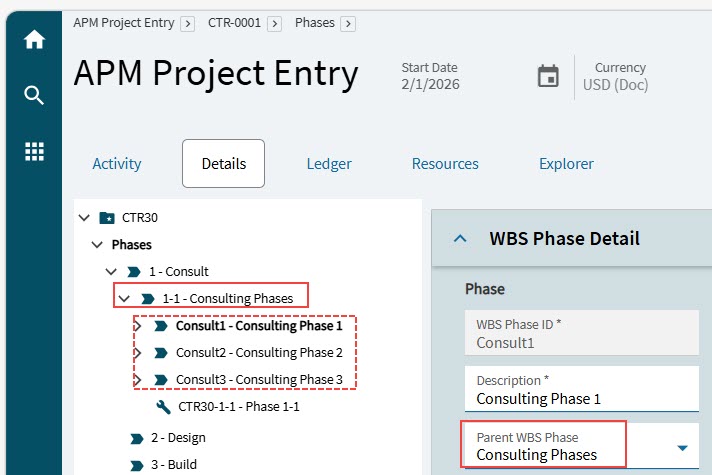Click the CTR-0001 breadcrumb link
The height and width of the screenshot is (475, 712).
pos(234,23)
